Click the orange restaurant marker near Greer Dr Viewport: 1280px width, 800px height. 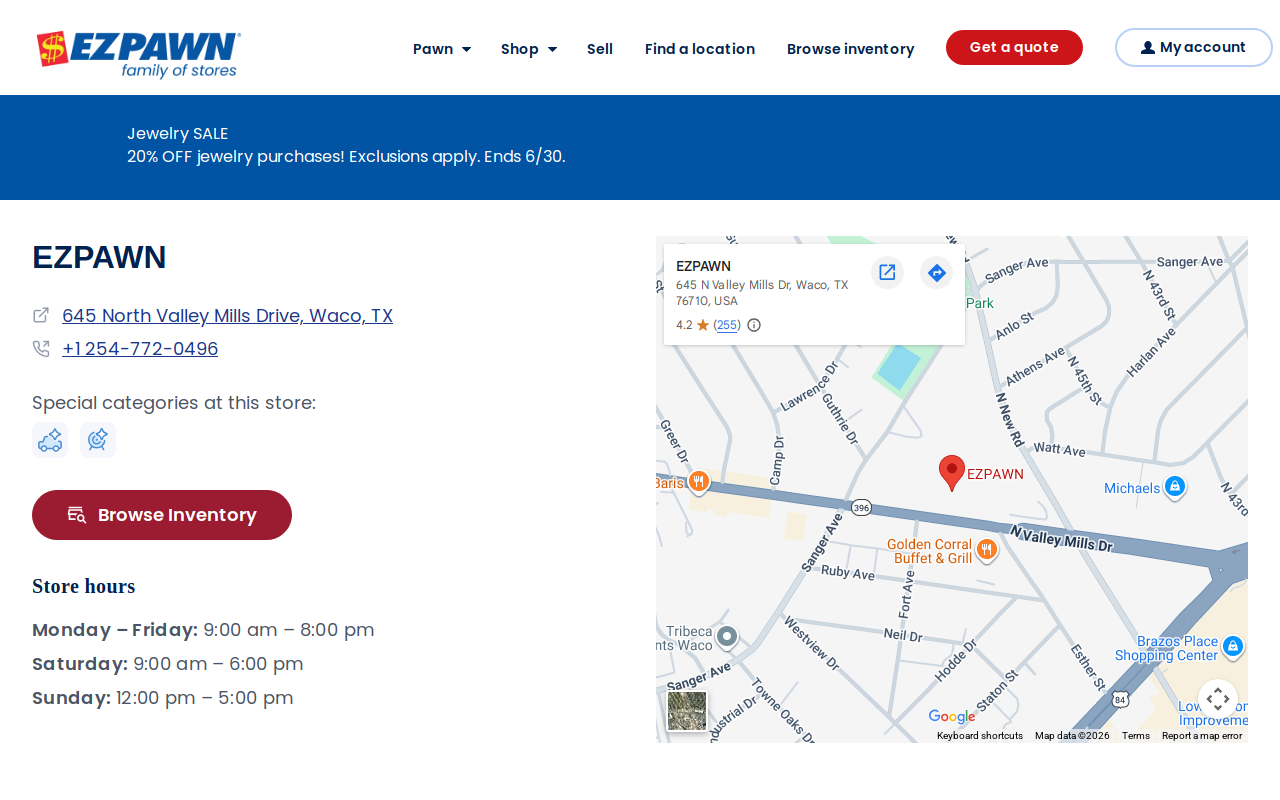coord(699,482)
